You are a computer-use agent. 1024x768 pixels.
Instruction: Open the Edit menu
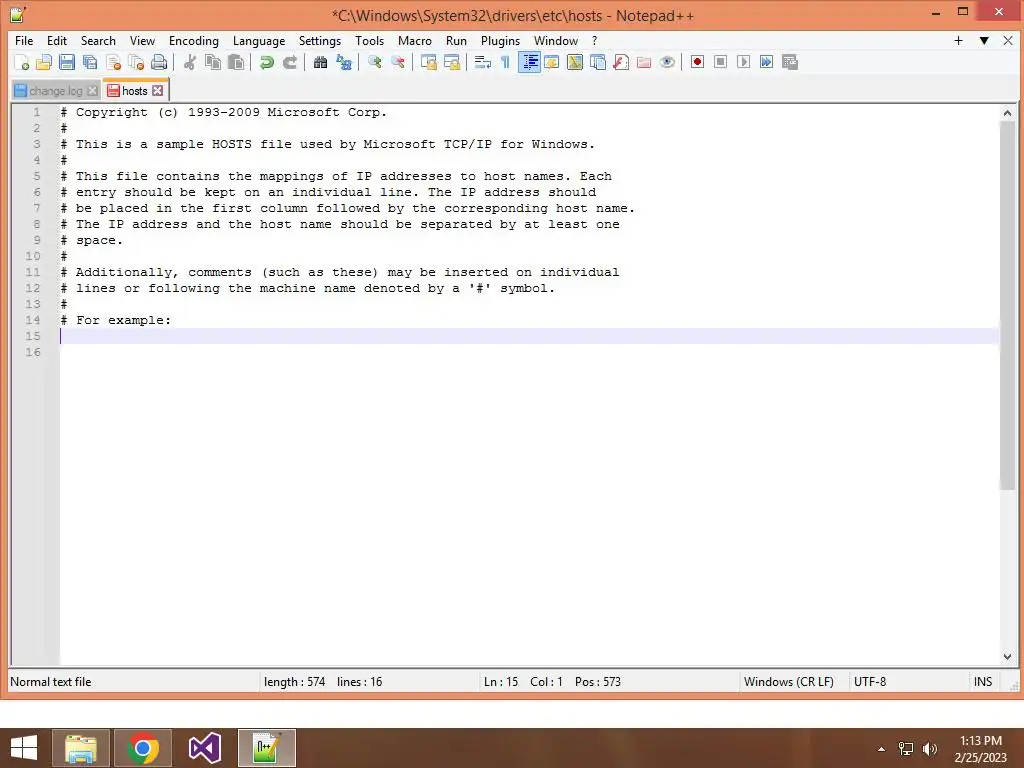click(57, 40)
